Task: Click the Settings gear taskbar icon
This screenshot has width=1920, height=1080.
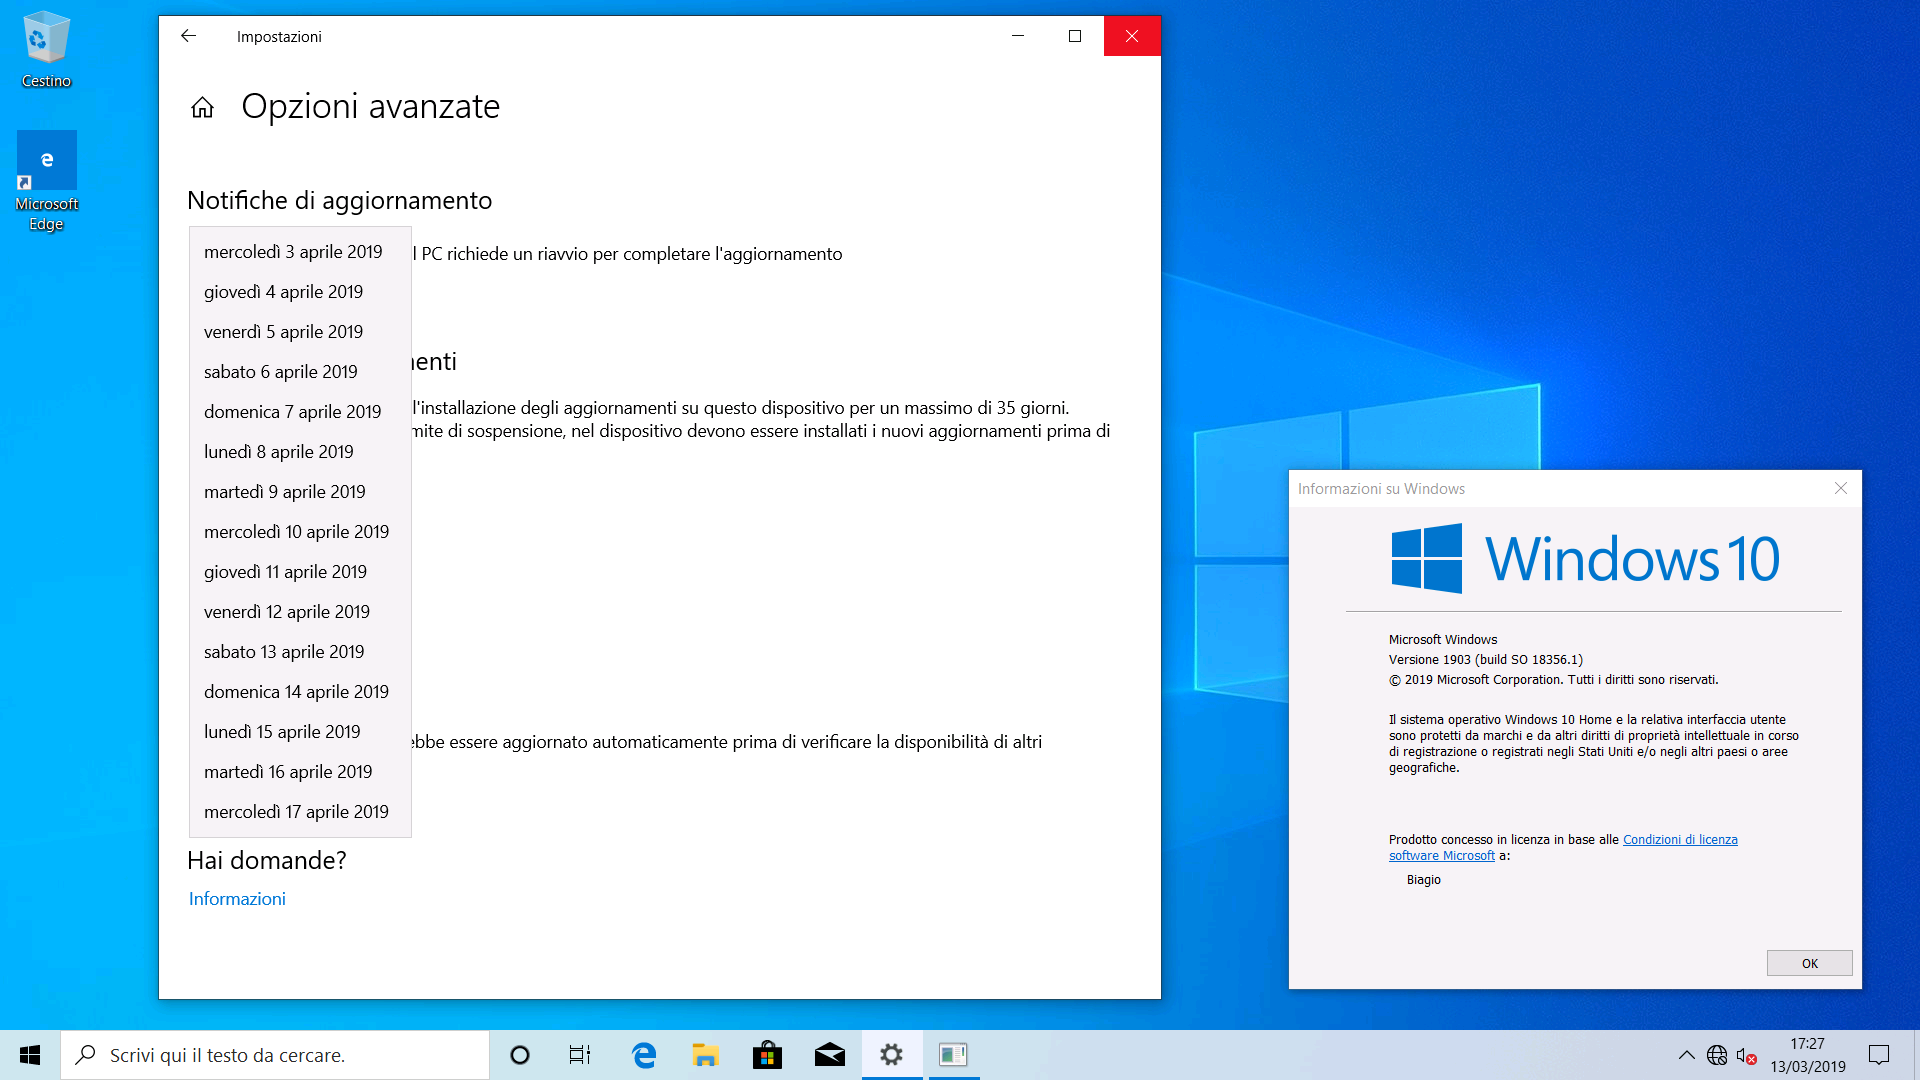Action: (x=892, y=1055)
